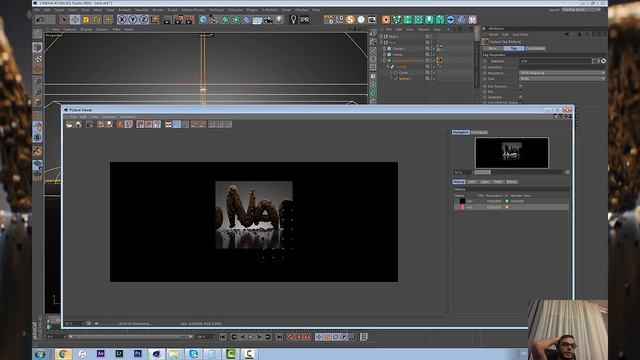Open the Projection dropdown

562,73
